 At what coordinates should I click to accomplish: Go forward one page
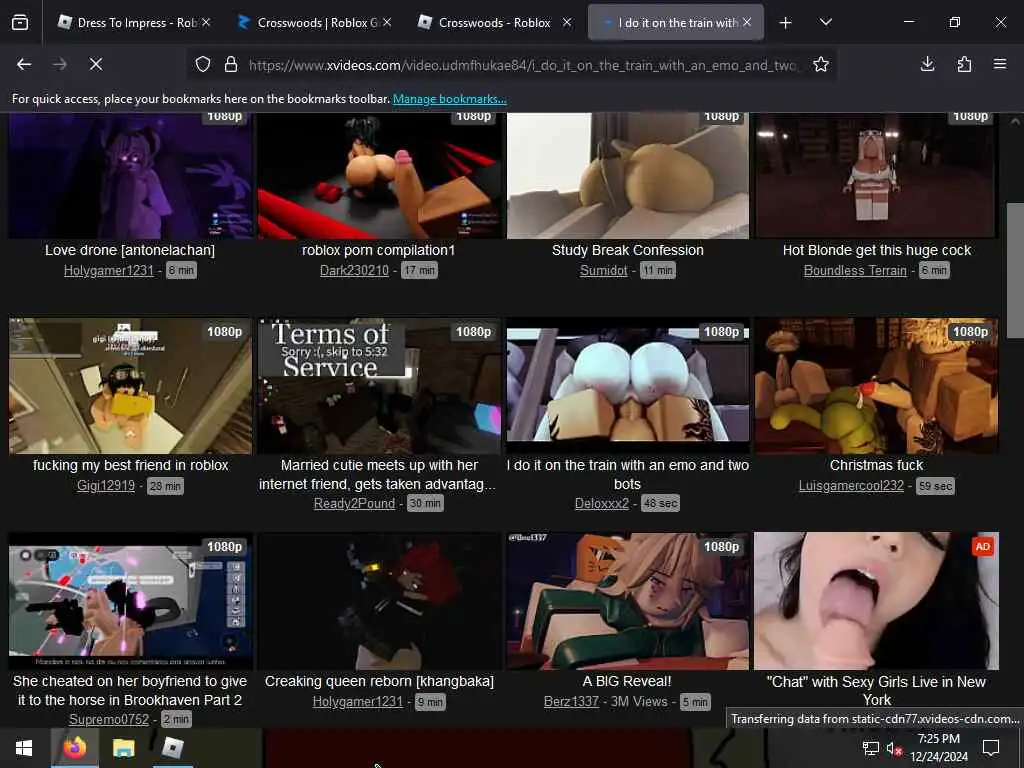(x=60, y=64)
